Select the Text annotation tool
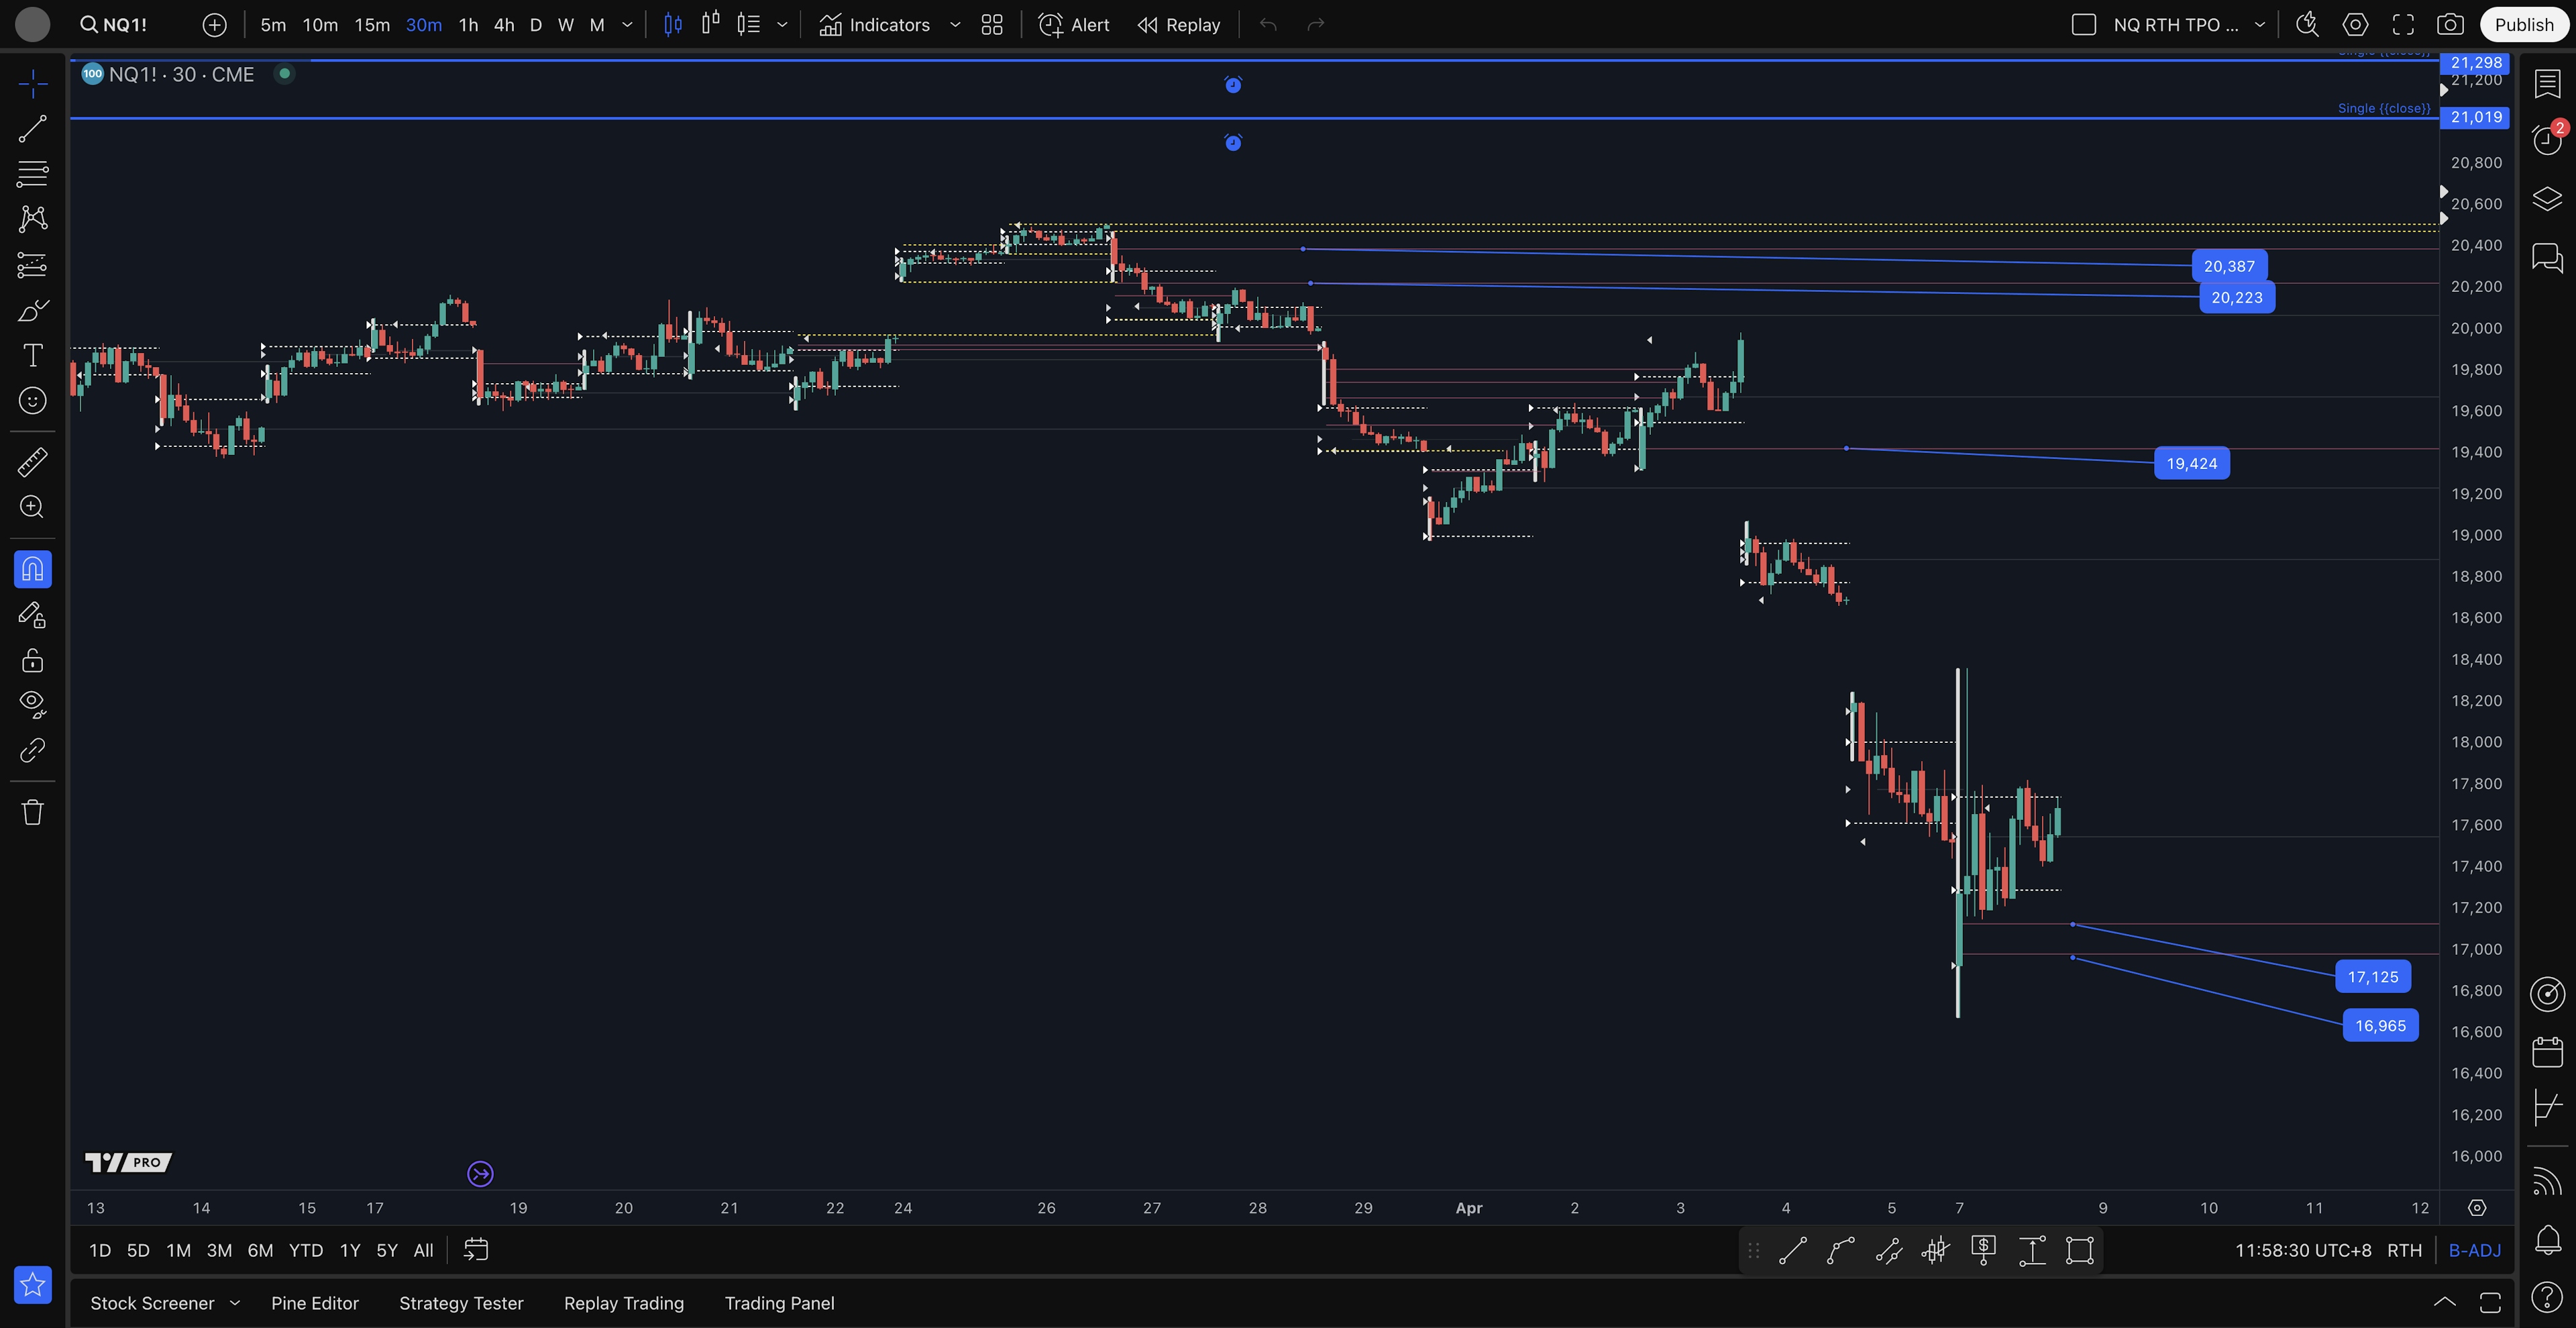2576x1328 pixels. (x=32, y=356)
